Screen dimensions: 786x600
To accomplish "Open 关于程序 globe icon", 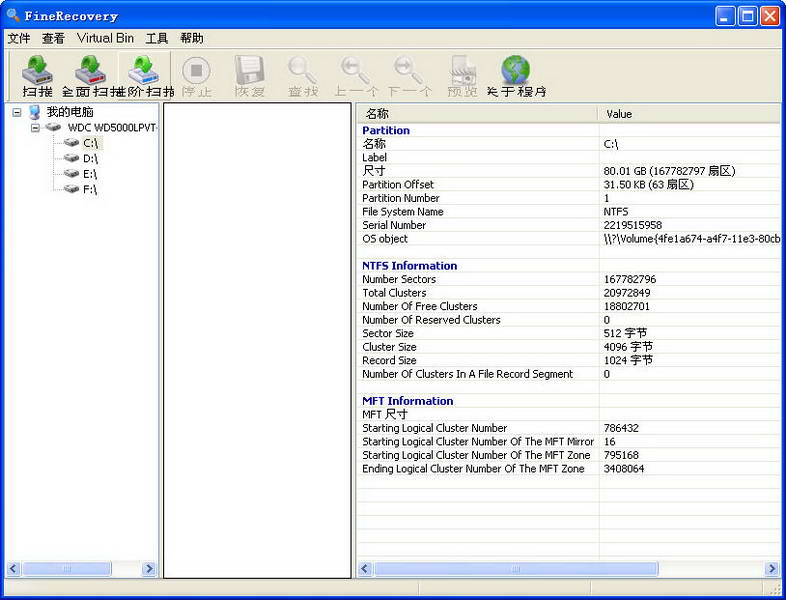I will click(516, 76).
